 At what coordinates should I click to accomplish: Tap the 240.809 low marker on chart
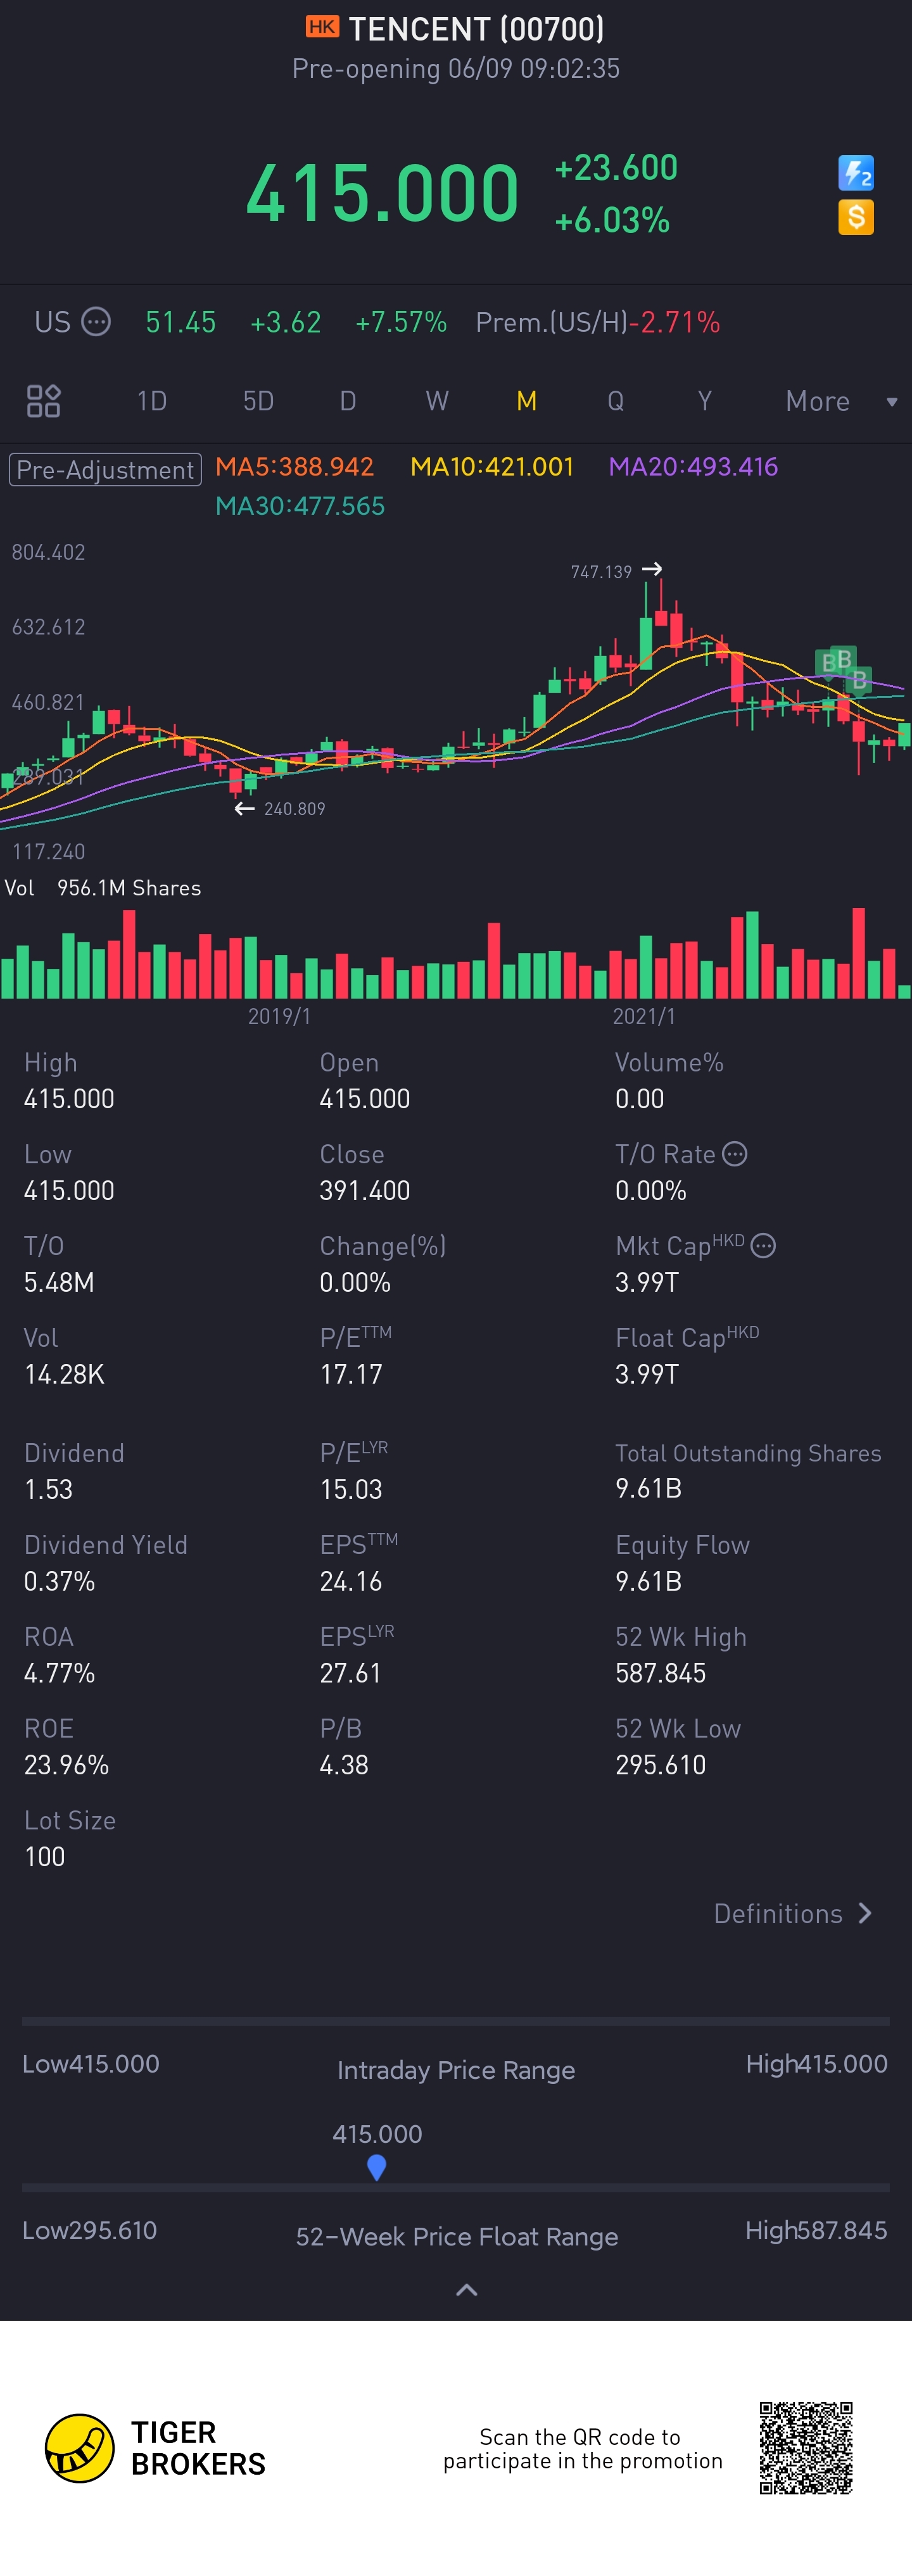pyautogui.click(x=280, y=808)
